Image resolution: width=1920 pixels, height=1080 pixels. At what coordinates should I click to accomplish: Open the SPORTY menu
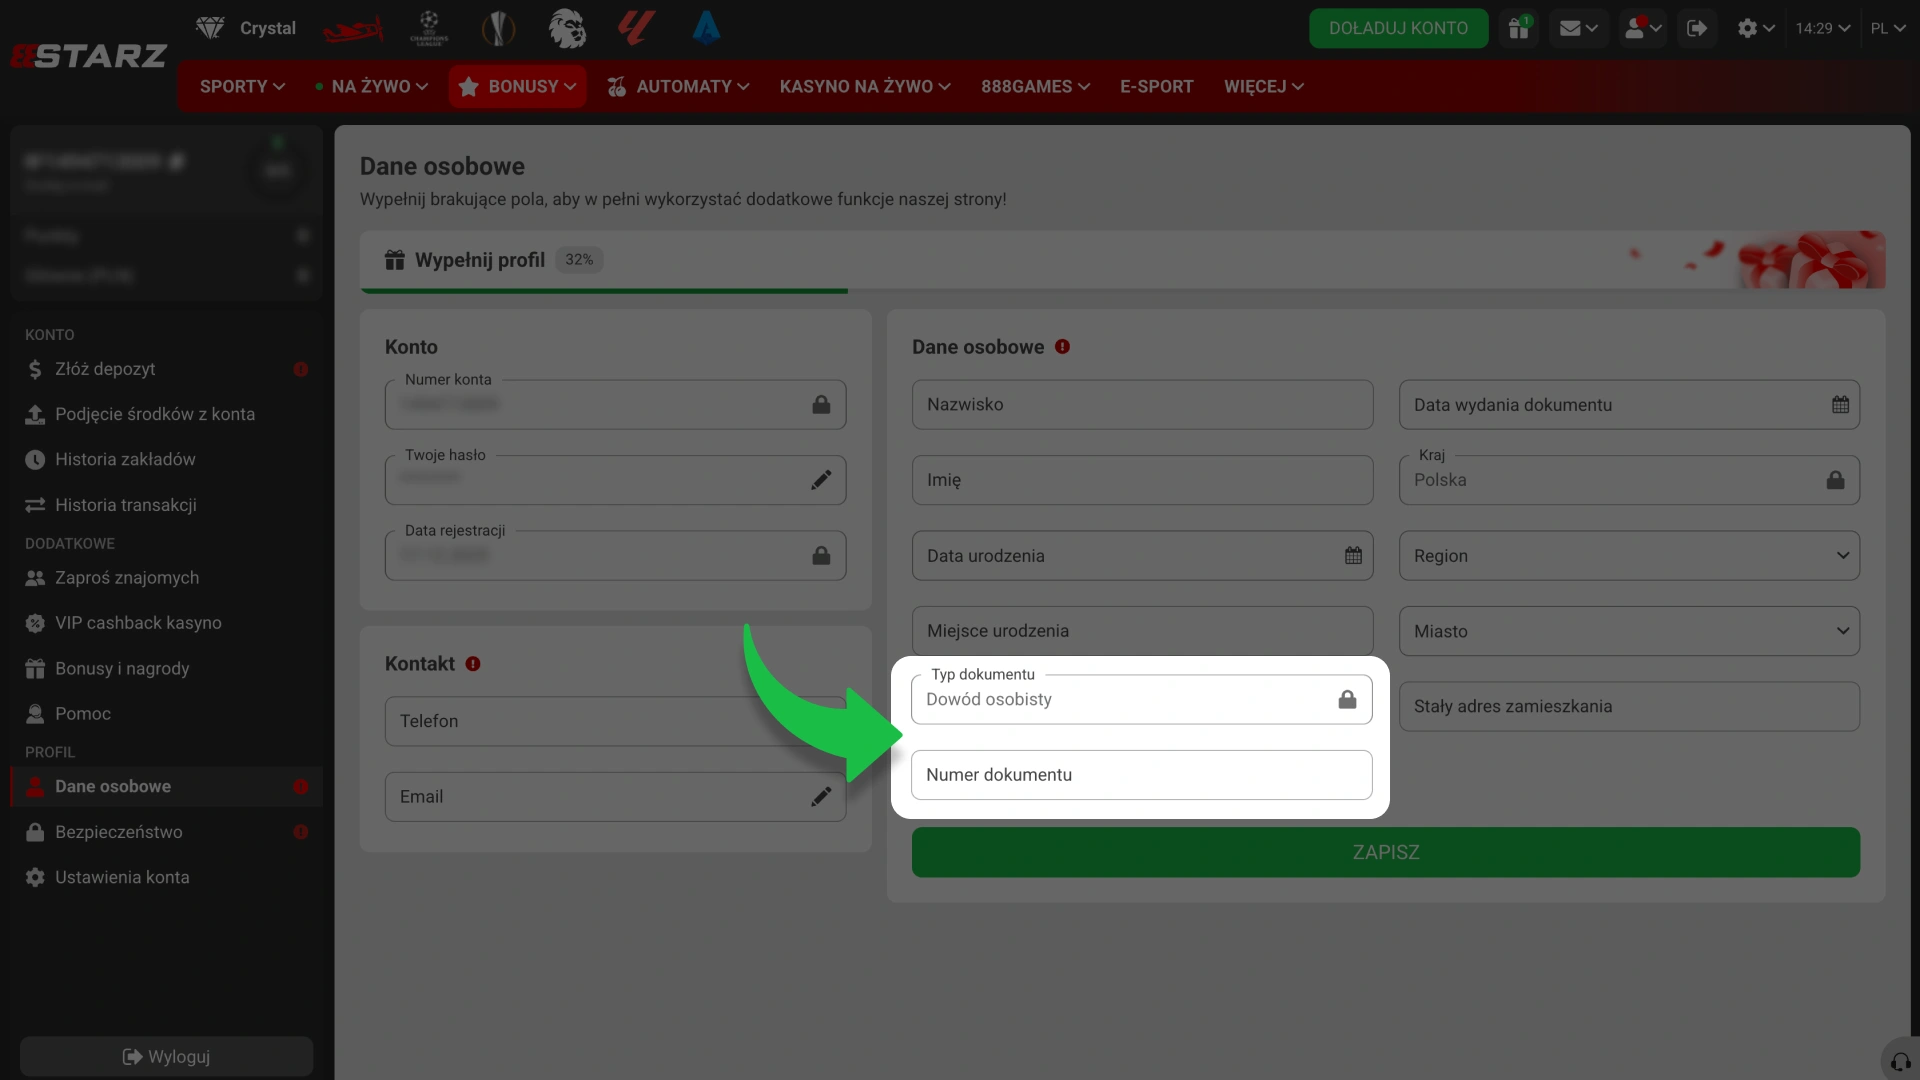coord(242,86)
